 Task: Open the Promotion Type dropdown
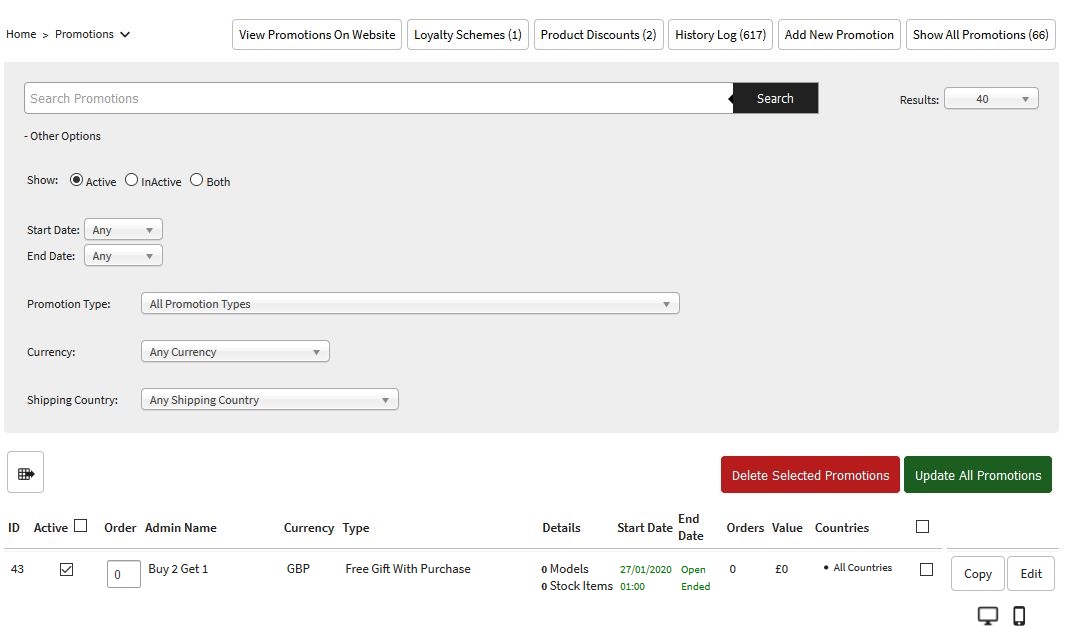point(410,304)
